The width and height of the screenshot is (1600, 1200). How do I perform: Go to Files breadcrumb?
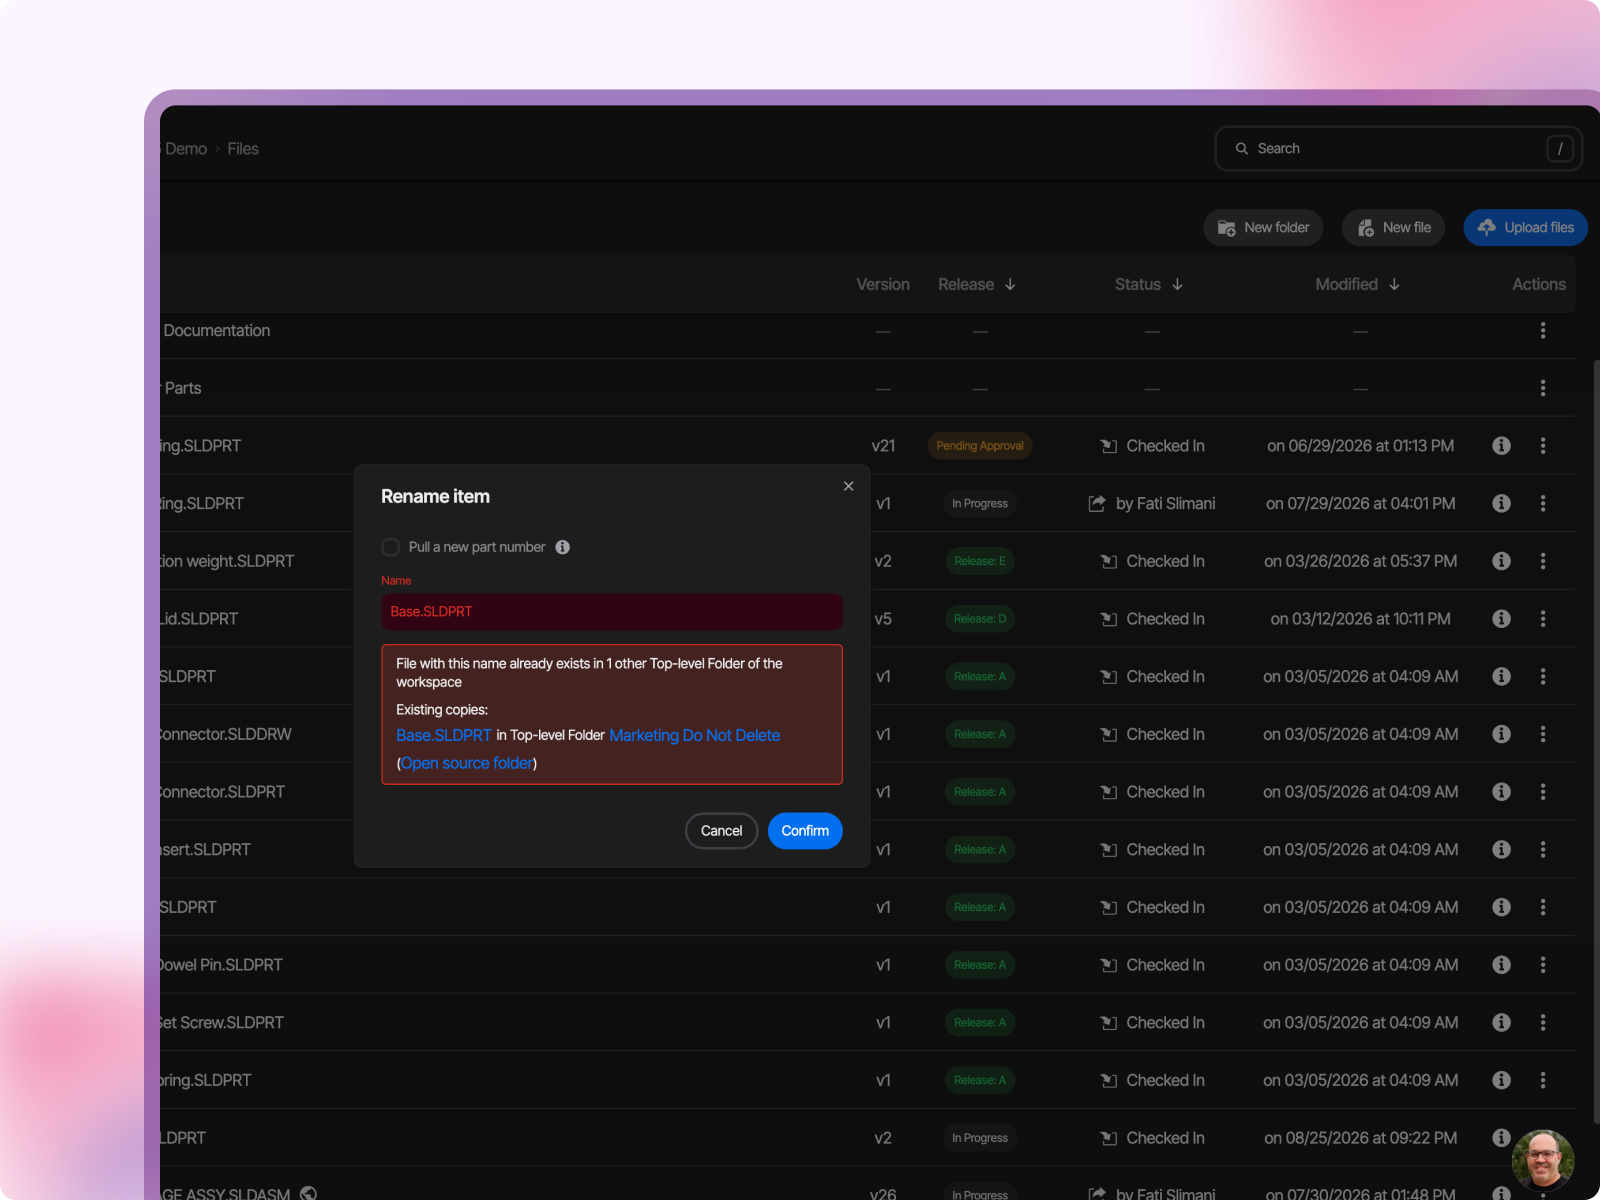[x=243, y=149]
